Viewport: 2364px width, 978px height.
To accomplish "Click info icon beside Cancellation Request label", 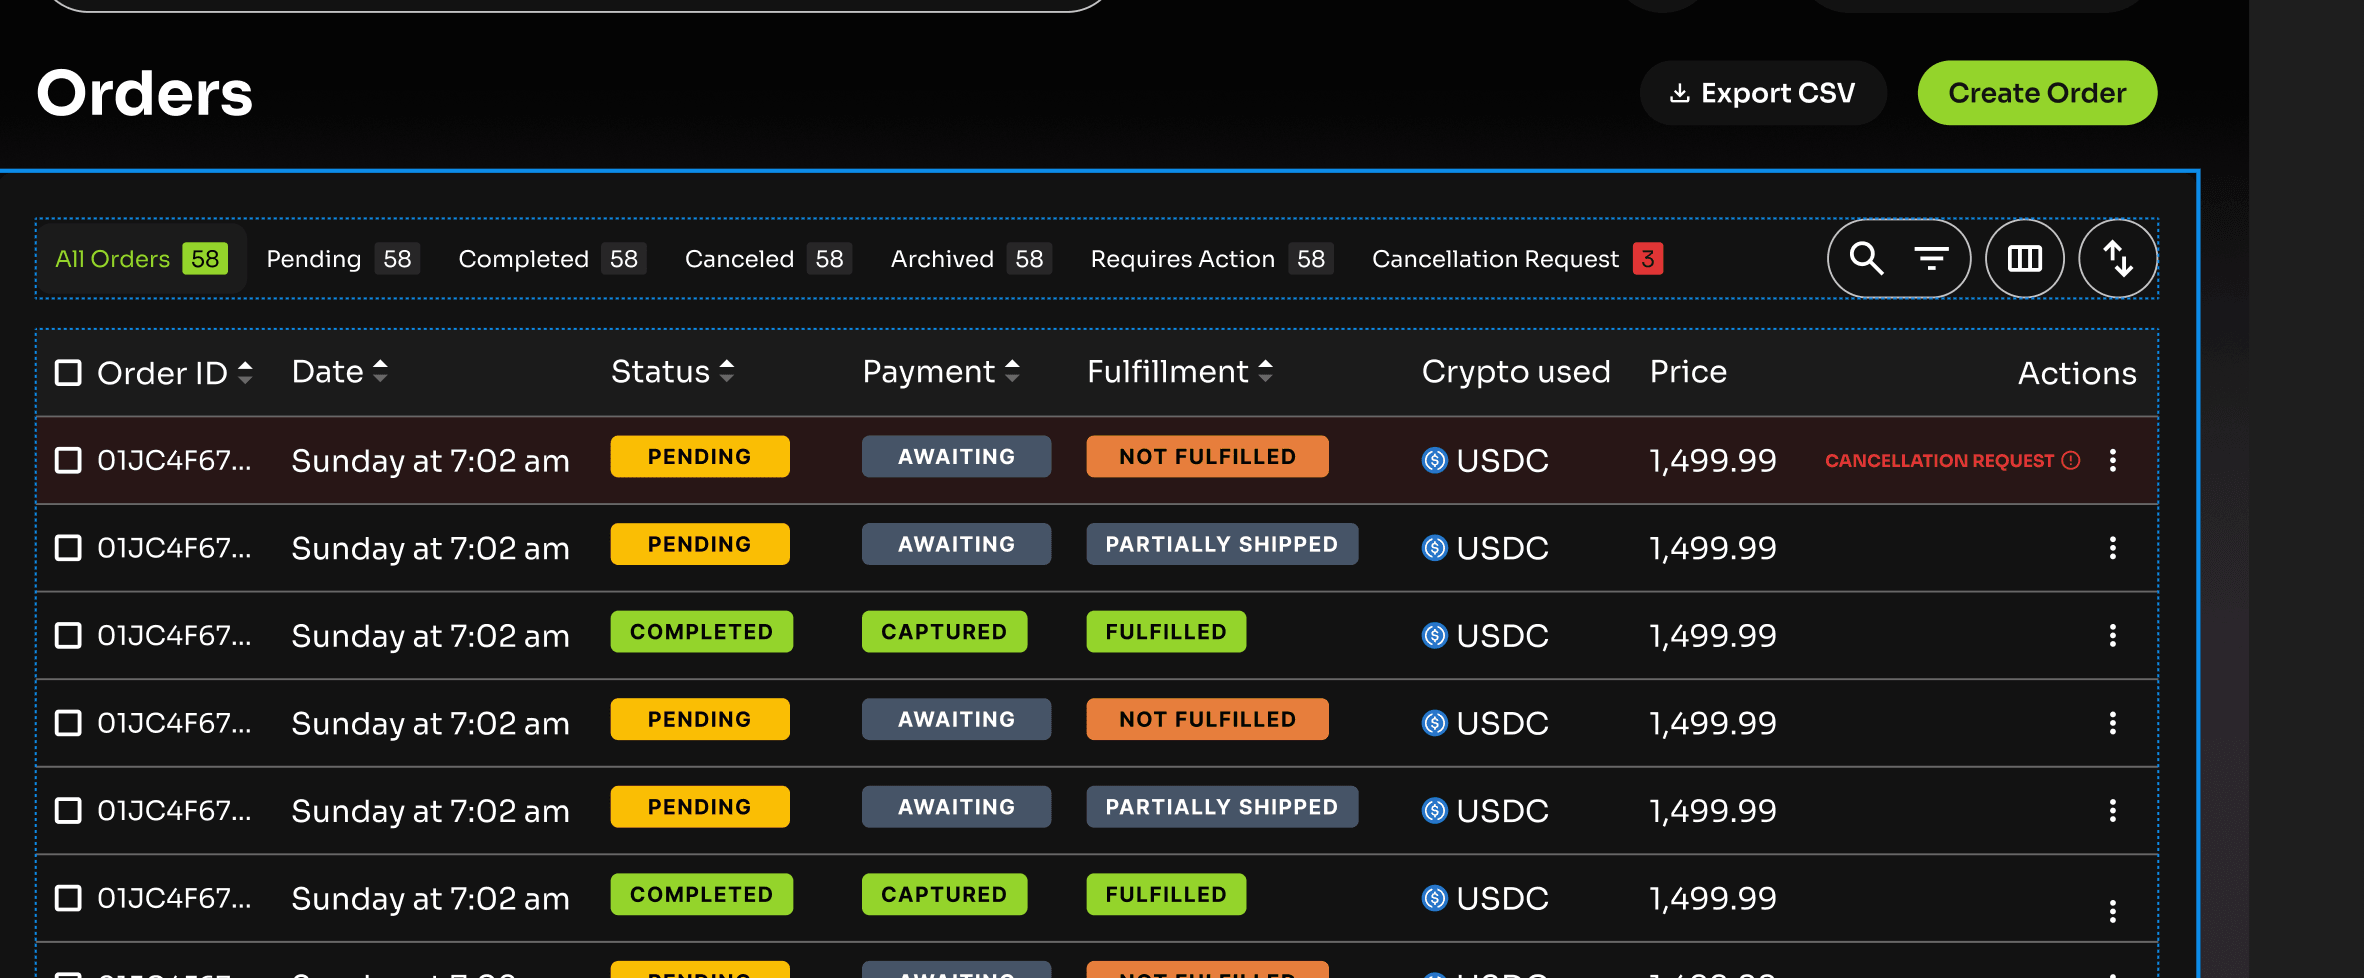I will 2071,460.
